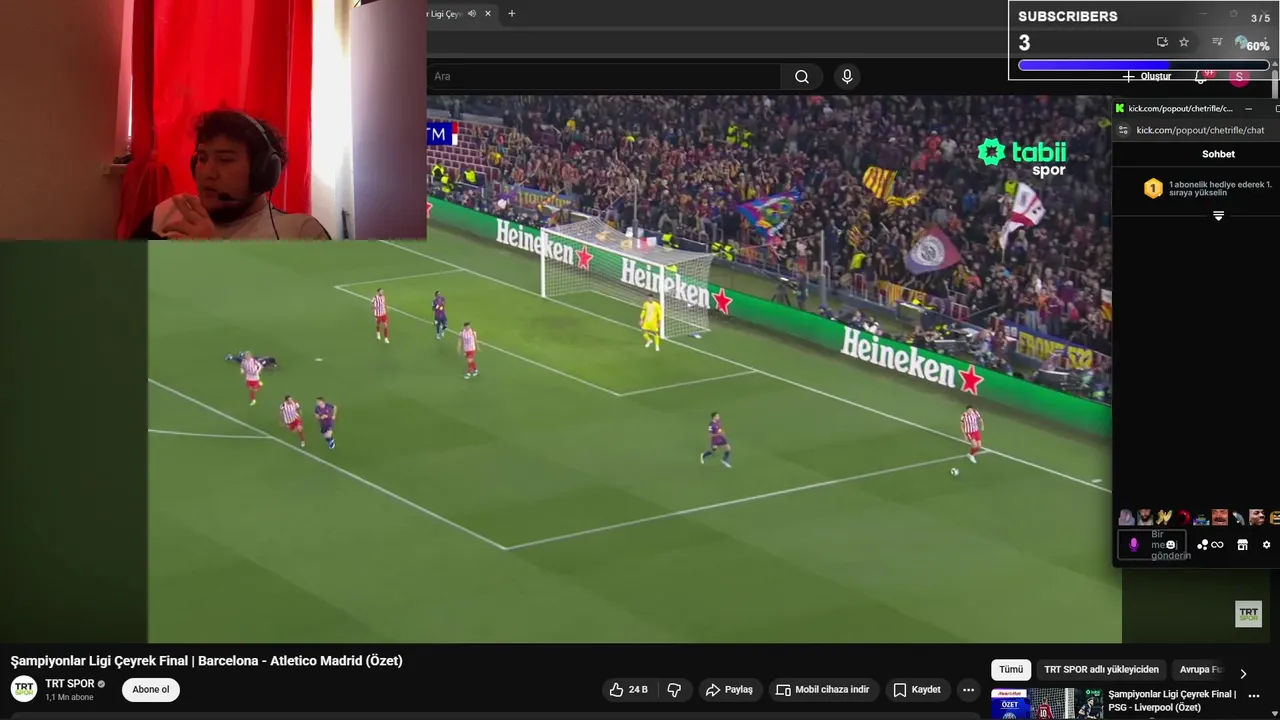Dislike the video with thumbs down
This screenshot has width=1280, height=720.
tap(674, 690)
